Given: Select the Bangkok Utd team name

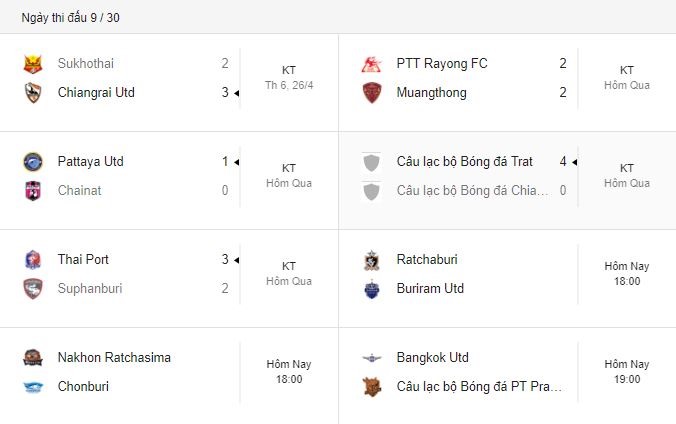Looking at the screenshot, I should pyautogui.click(x=432, y=358).
